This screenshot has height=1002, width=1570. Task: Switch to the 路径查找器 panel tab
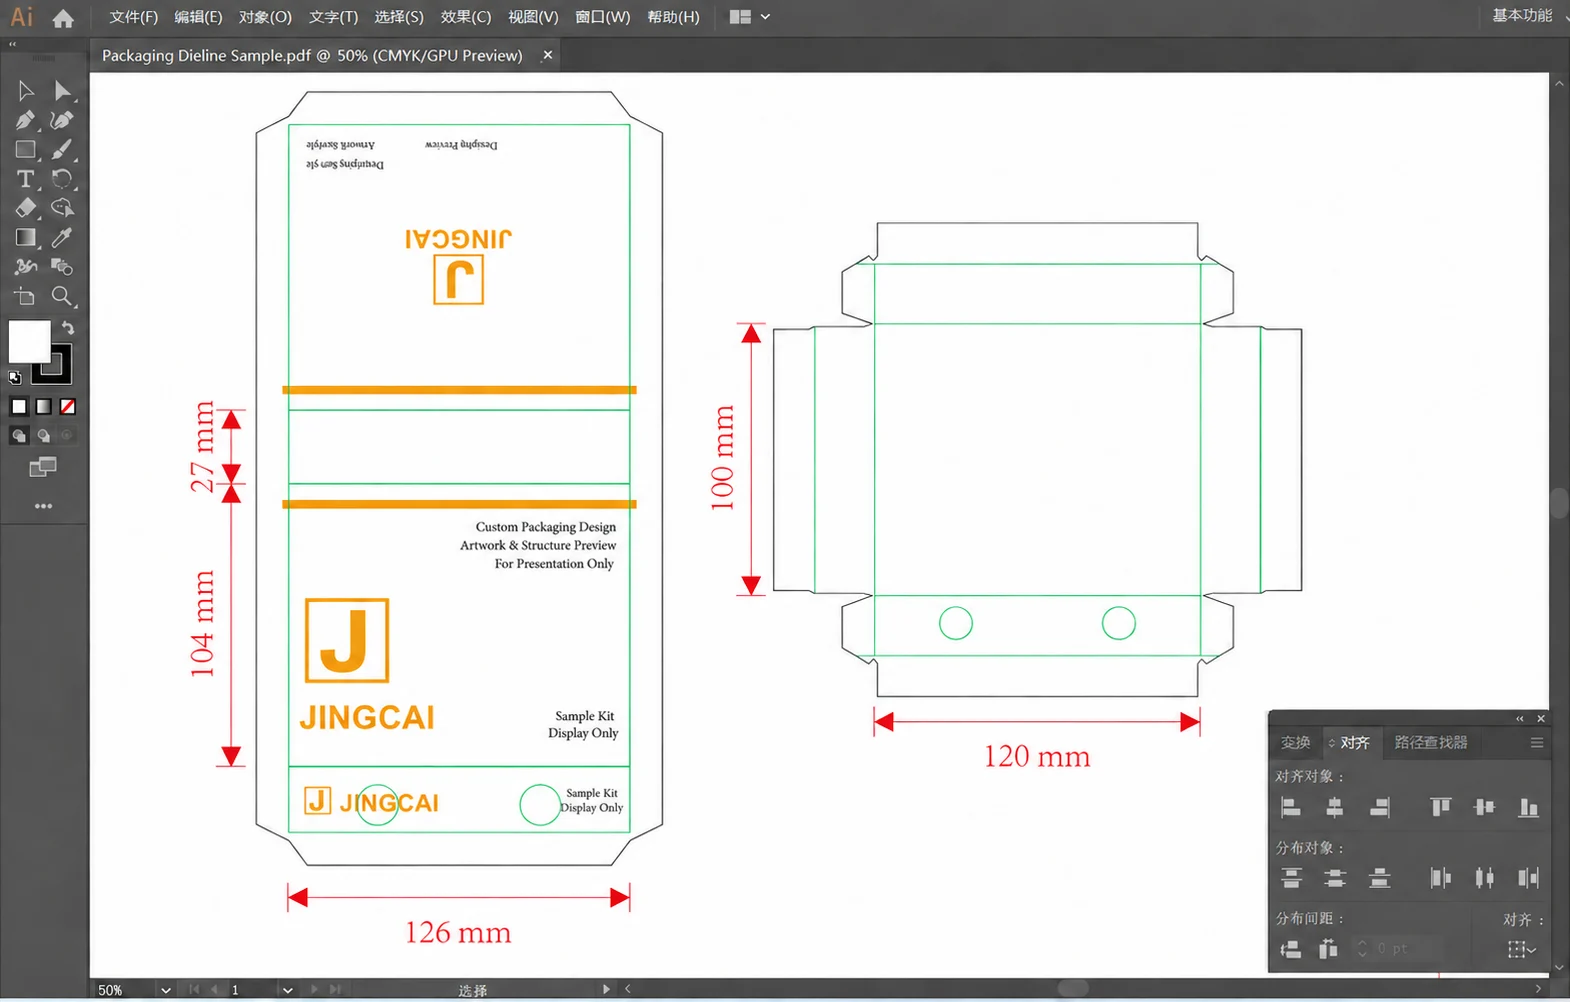click(x=1431, y=742)
